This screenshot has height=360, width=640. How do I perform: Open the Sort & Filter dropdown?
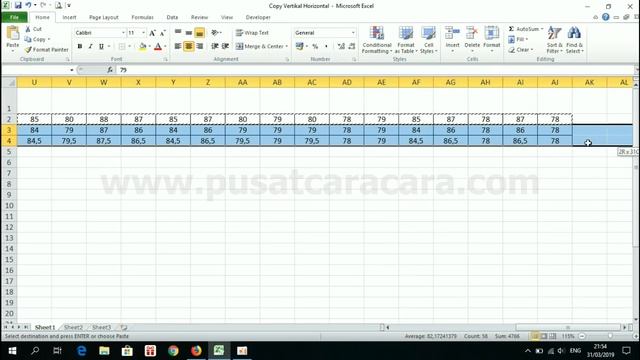coord(554,40)
